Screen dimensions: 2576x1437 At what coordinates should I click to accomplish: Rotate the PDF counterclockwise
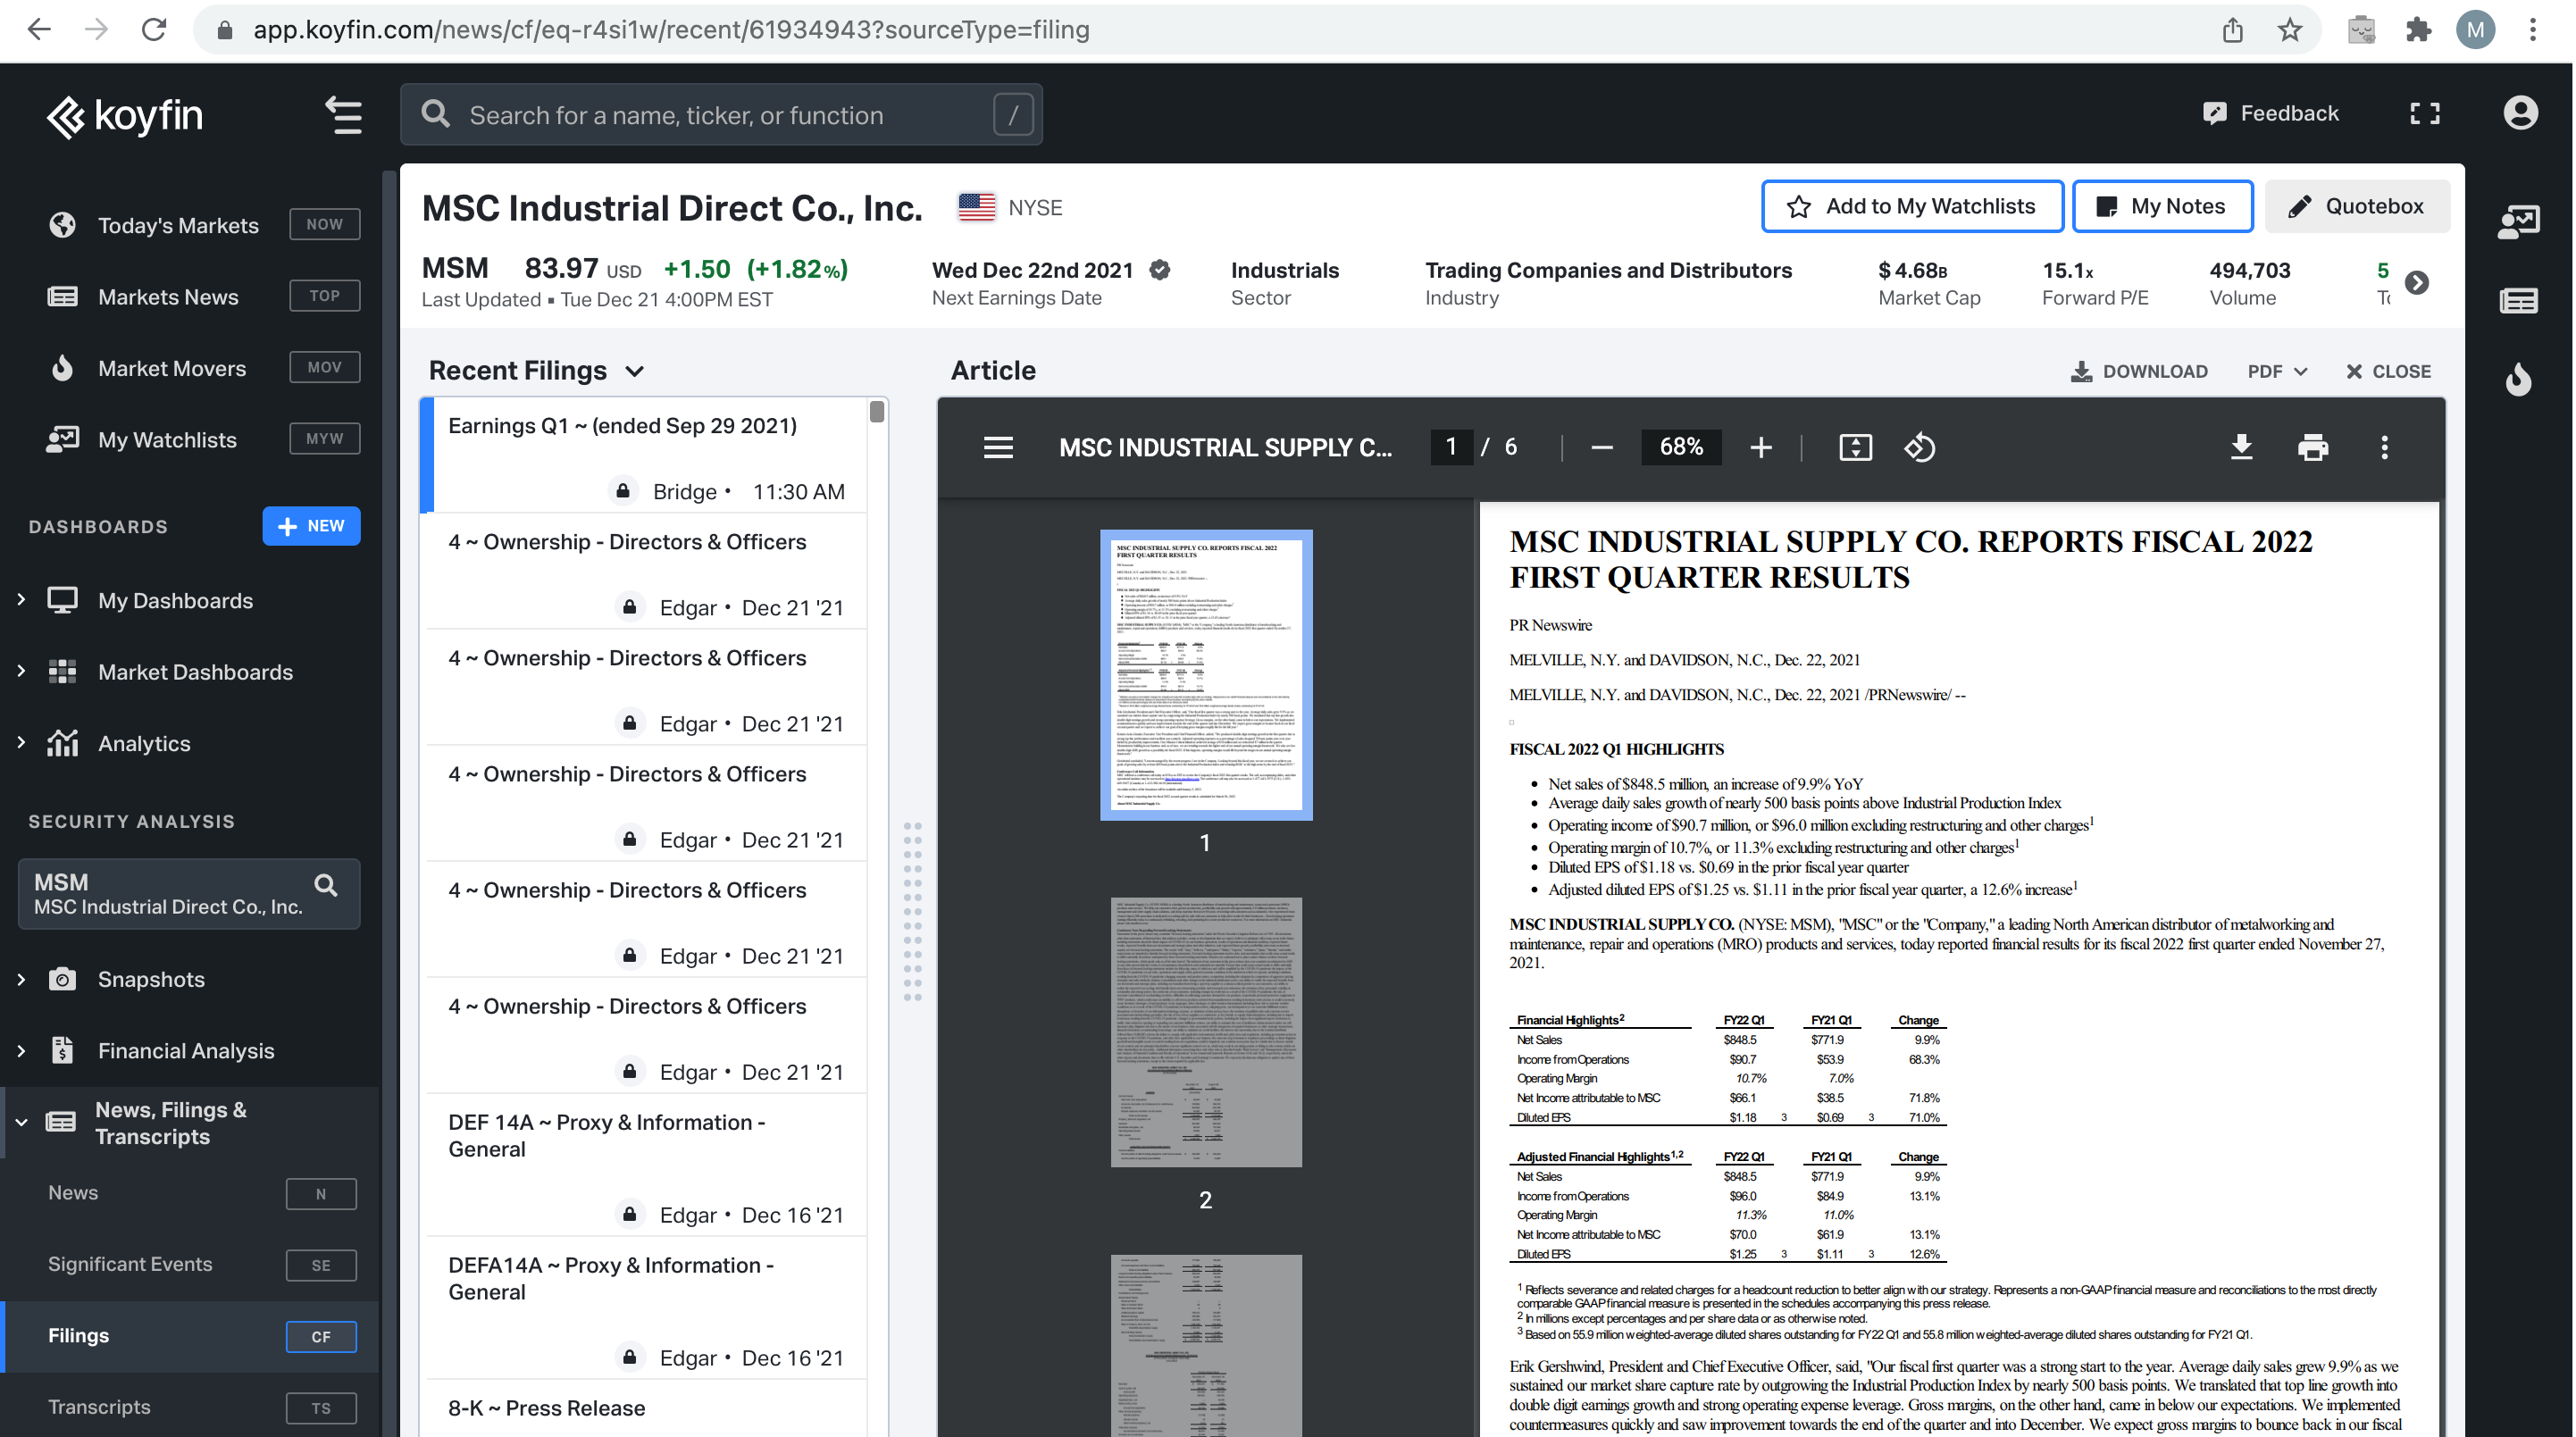pyautogui.click(x=1919, y=447)
